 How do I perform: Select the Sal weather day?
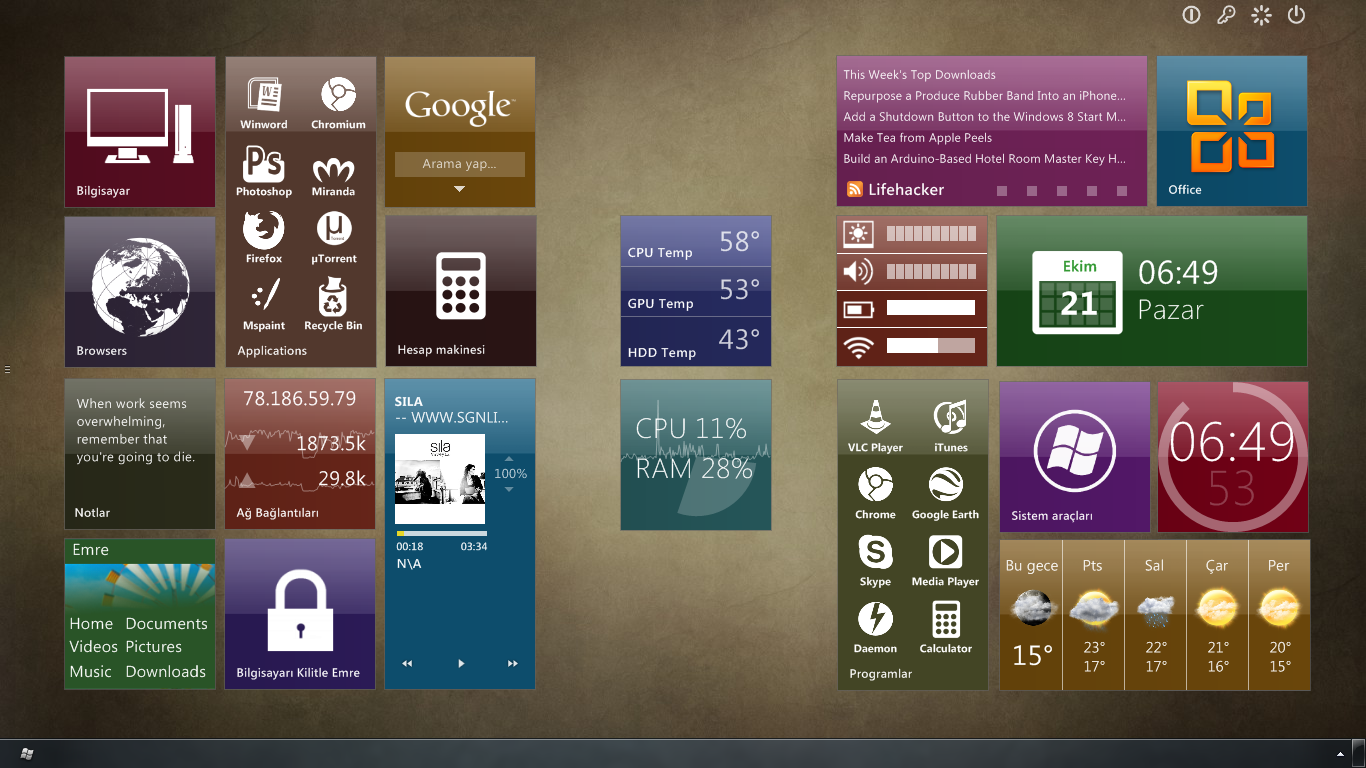[1155, 615]
